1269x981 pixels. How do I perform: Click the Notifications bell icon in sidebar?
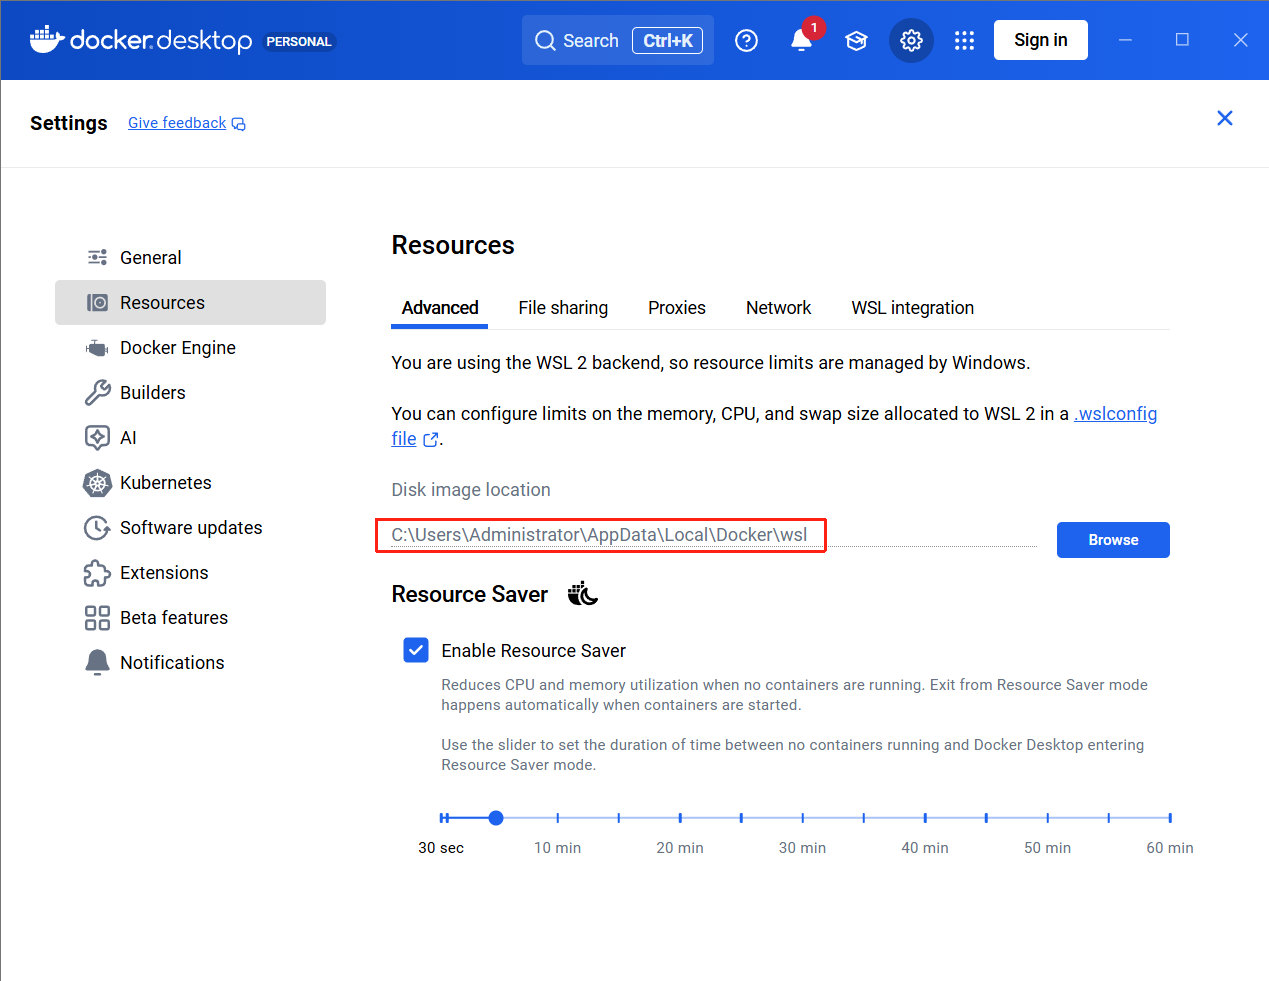[x=97, y=662]
